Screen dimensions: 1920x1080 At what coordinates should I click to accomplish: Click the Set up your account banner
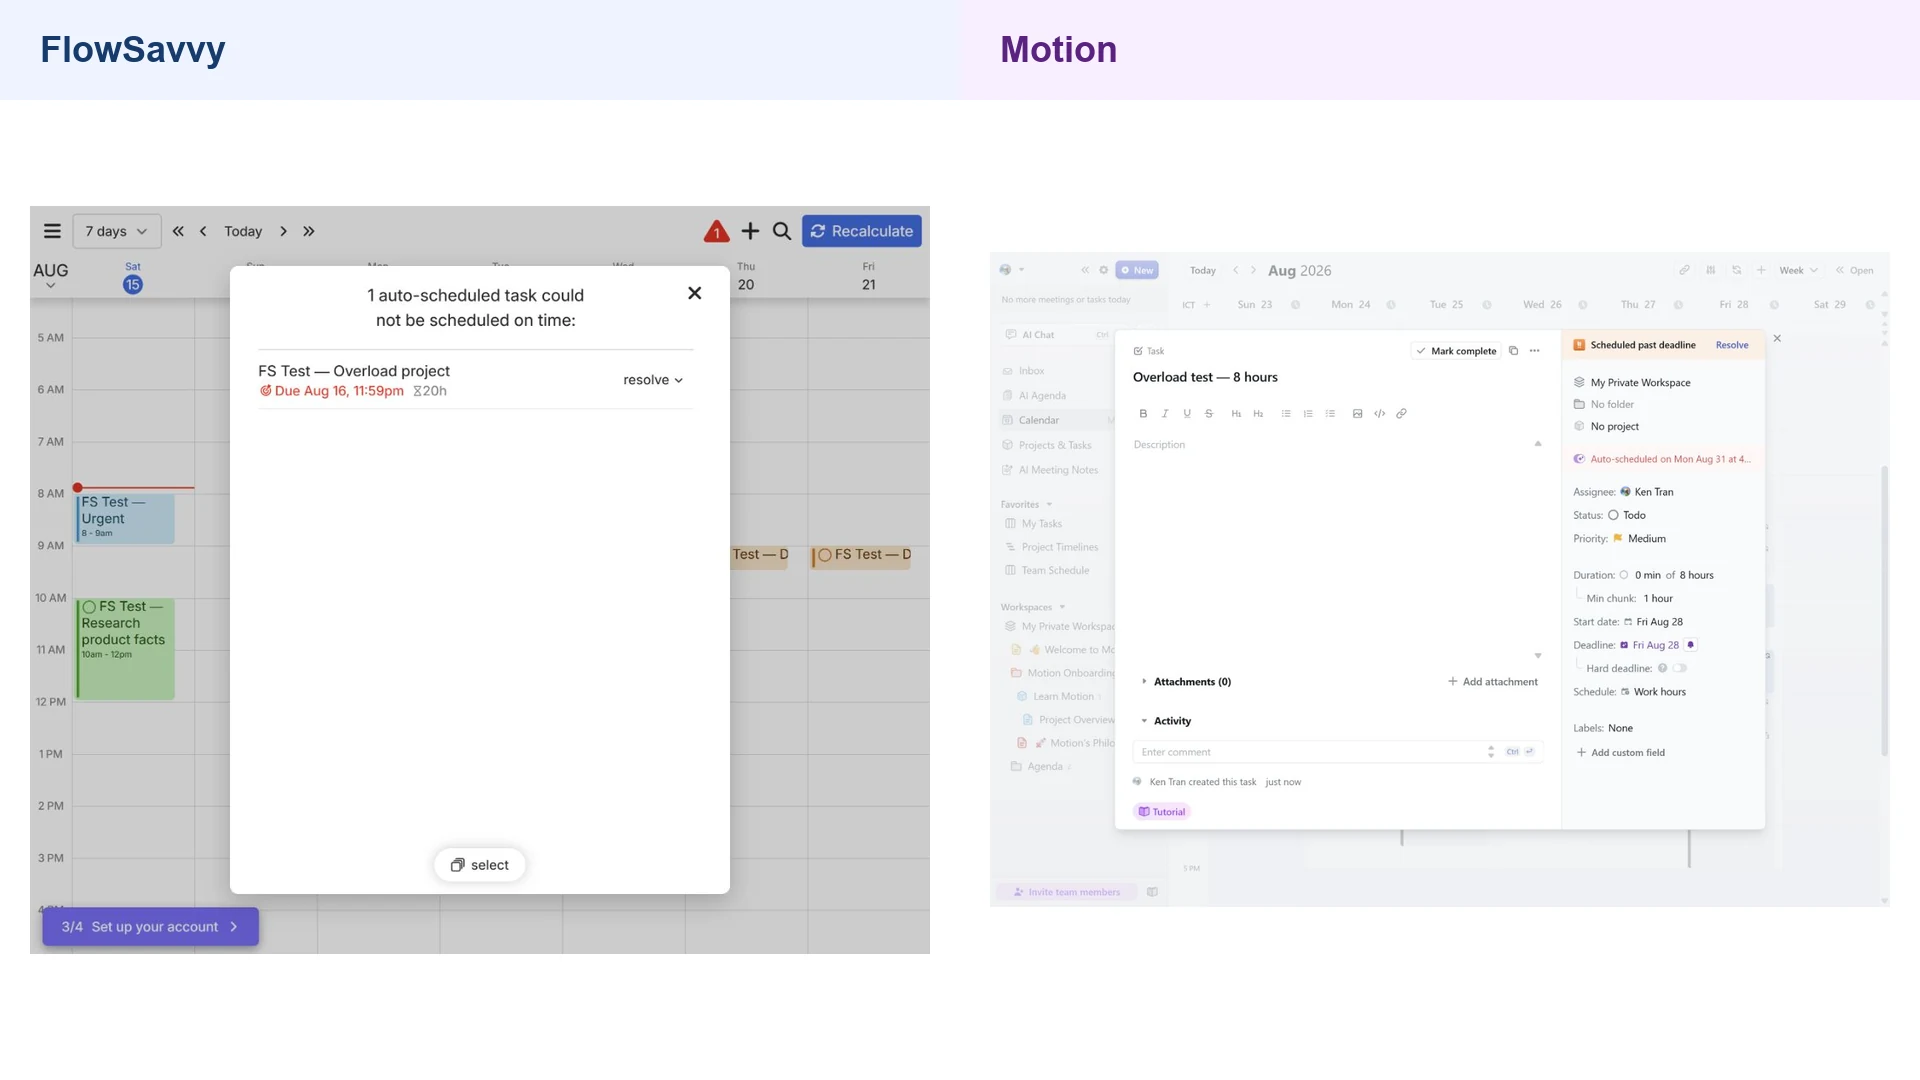click(151, 927)
